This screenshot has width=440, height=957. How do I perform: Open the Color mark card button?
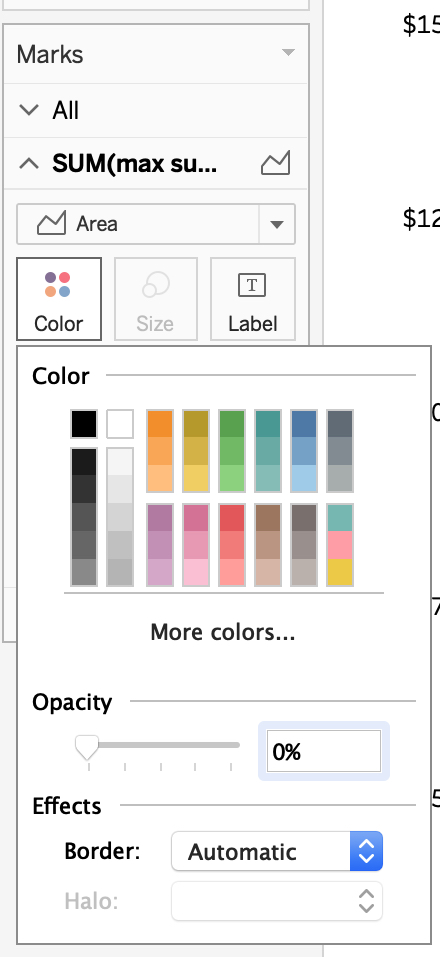(59, 298)
